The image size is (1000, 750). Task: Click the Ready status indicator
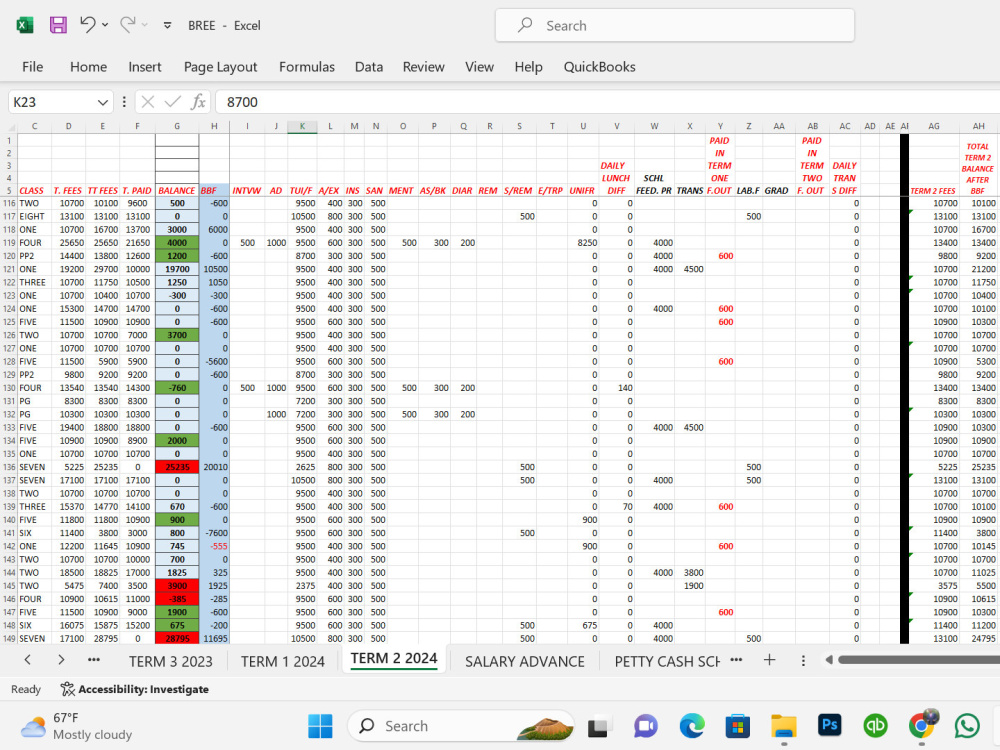click(26, 689)
